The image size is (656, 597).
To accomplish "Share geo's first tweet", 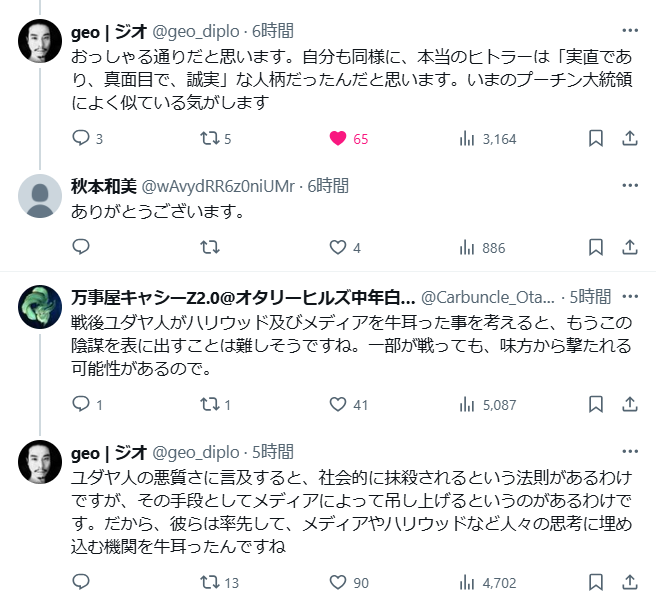I will click(x=630, y=139).
